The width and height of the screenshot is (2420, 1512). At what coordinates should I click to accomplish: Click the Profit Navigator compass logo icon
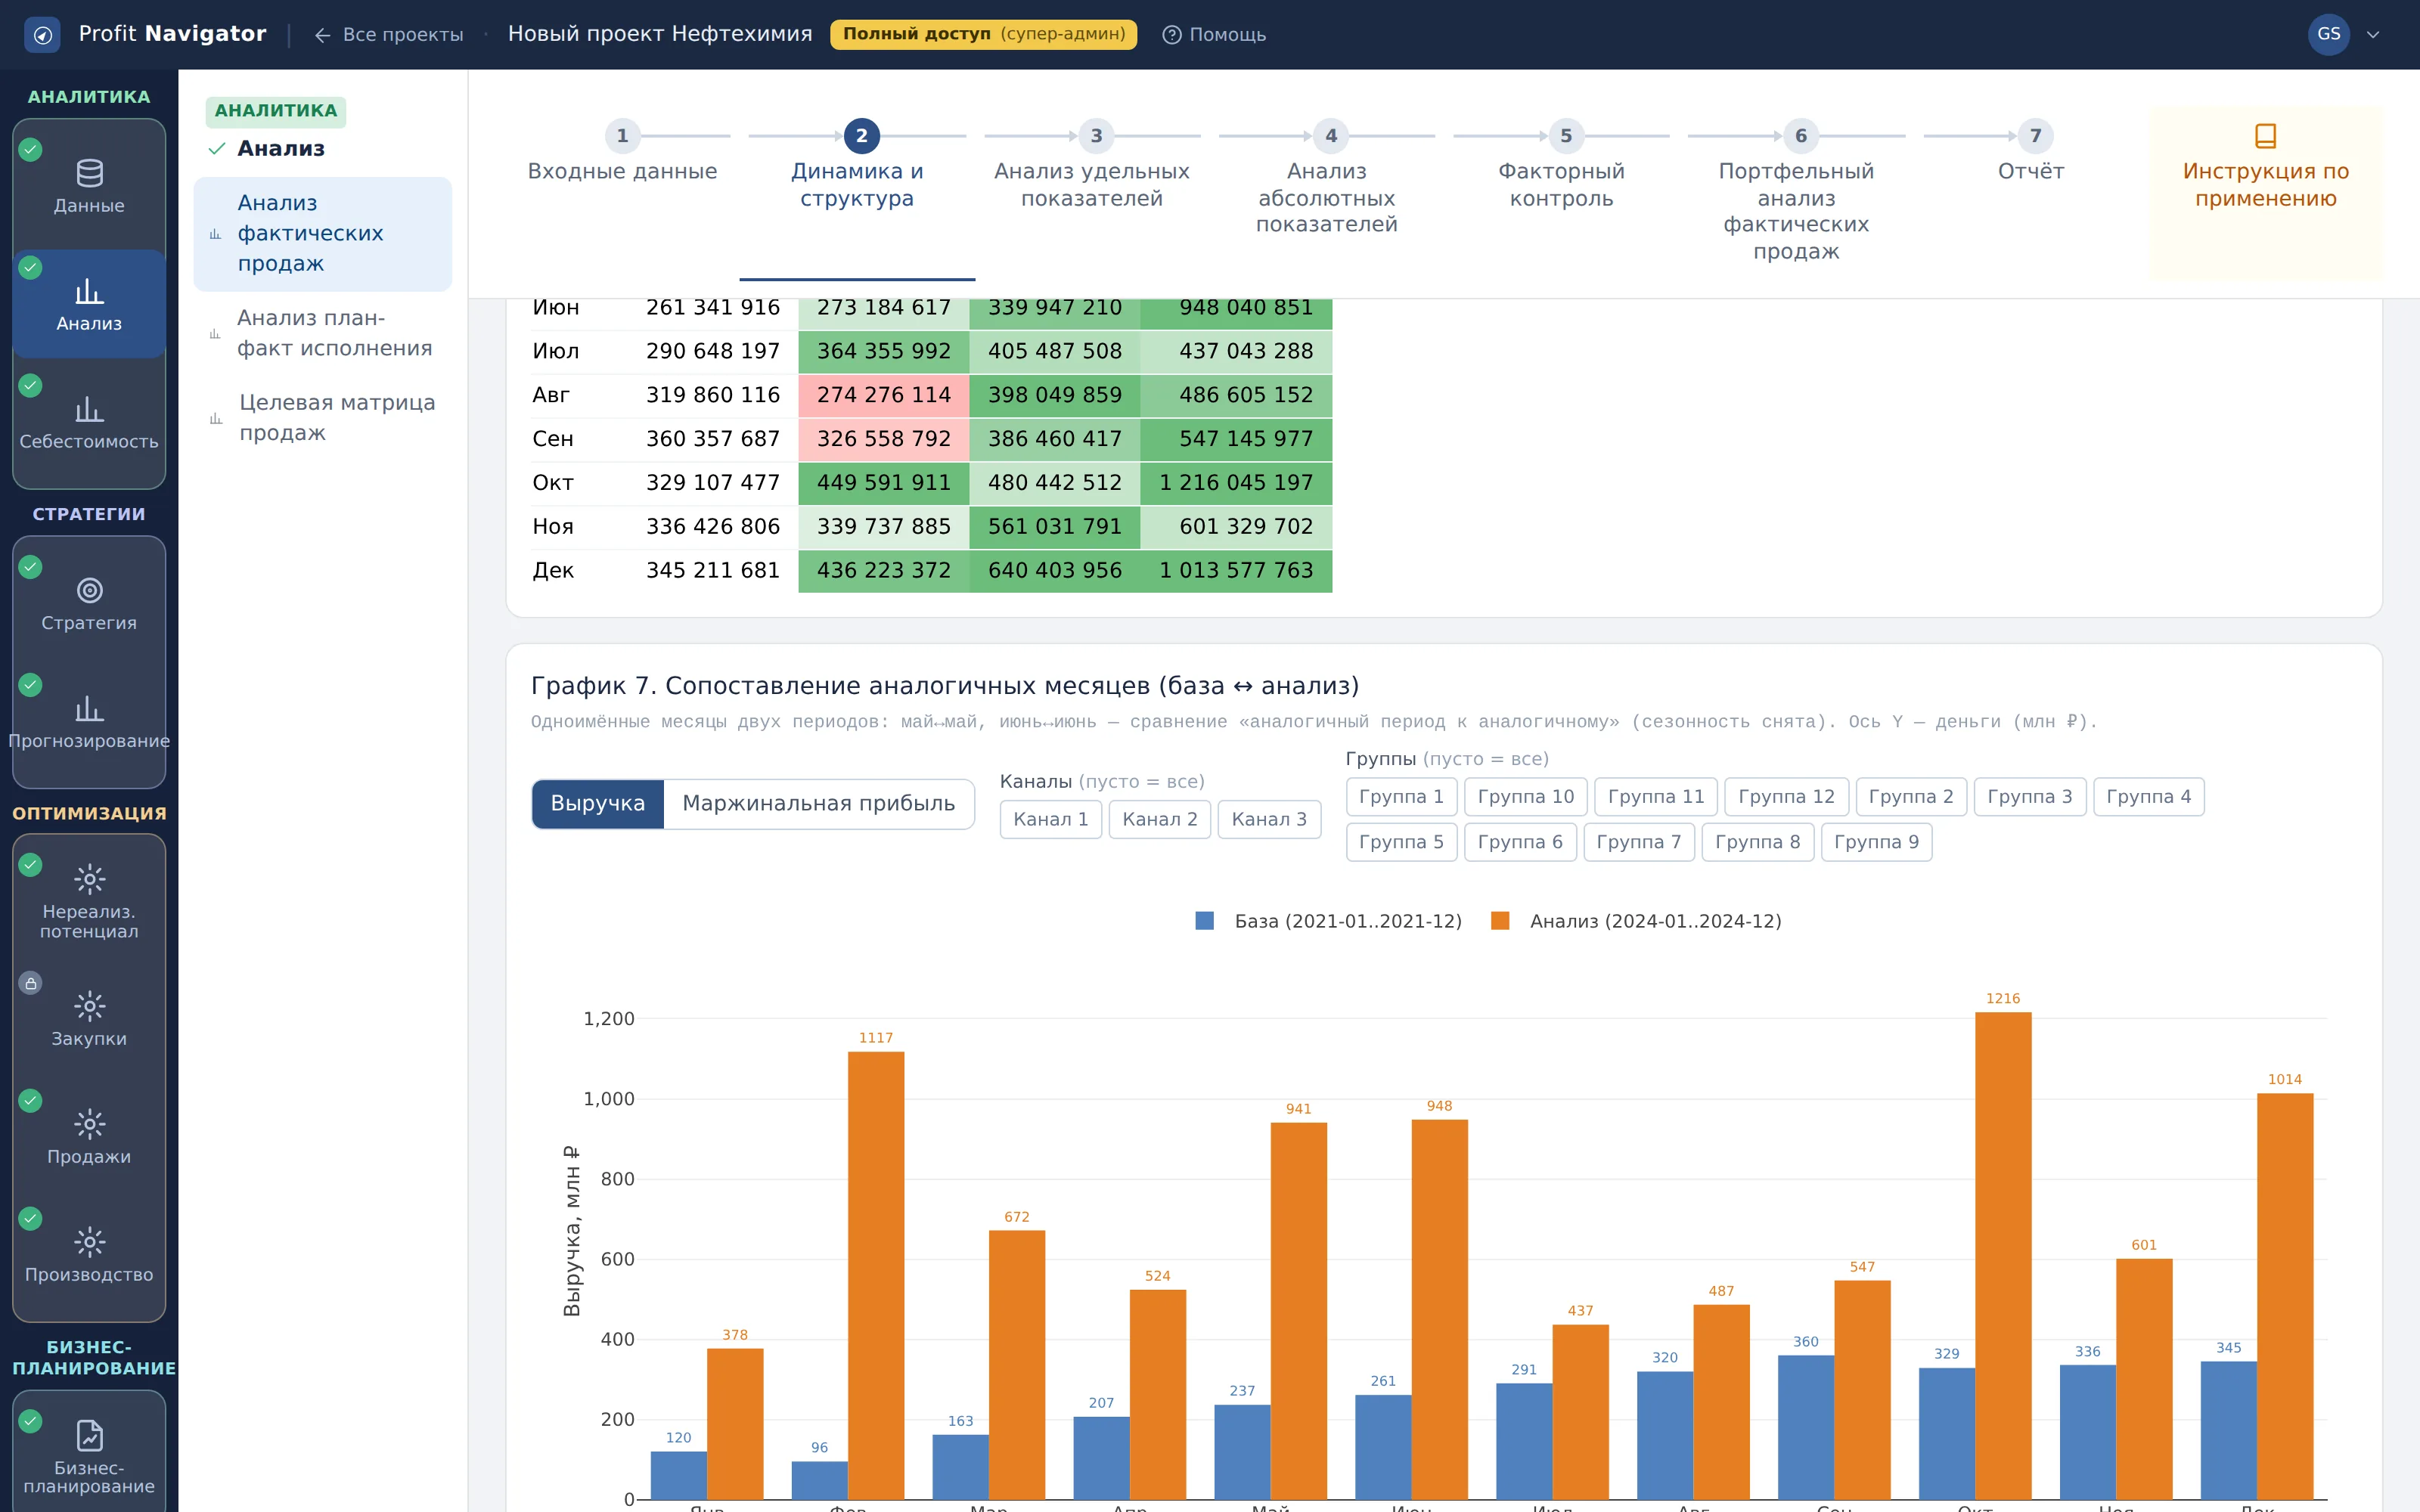point(42,35)
